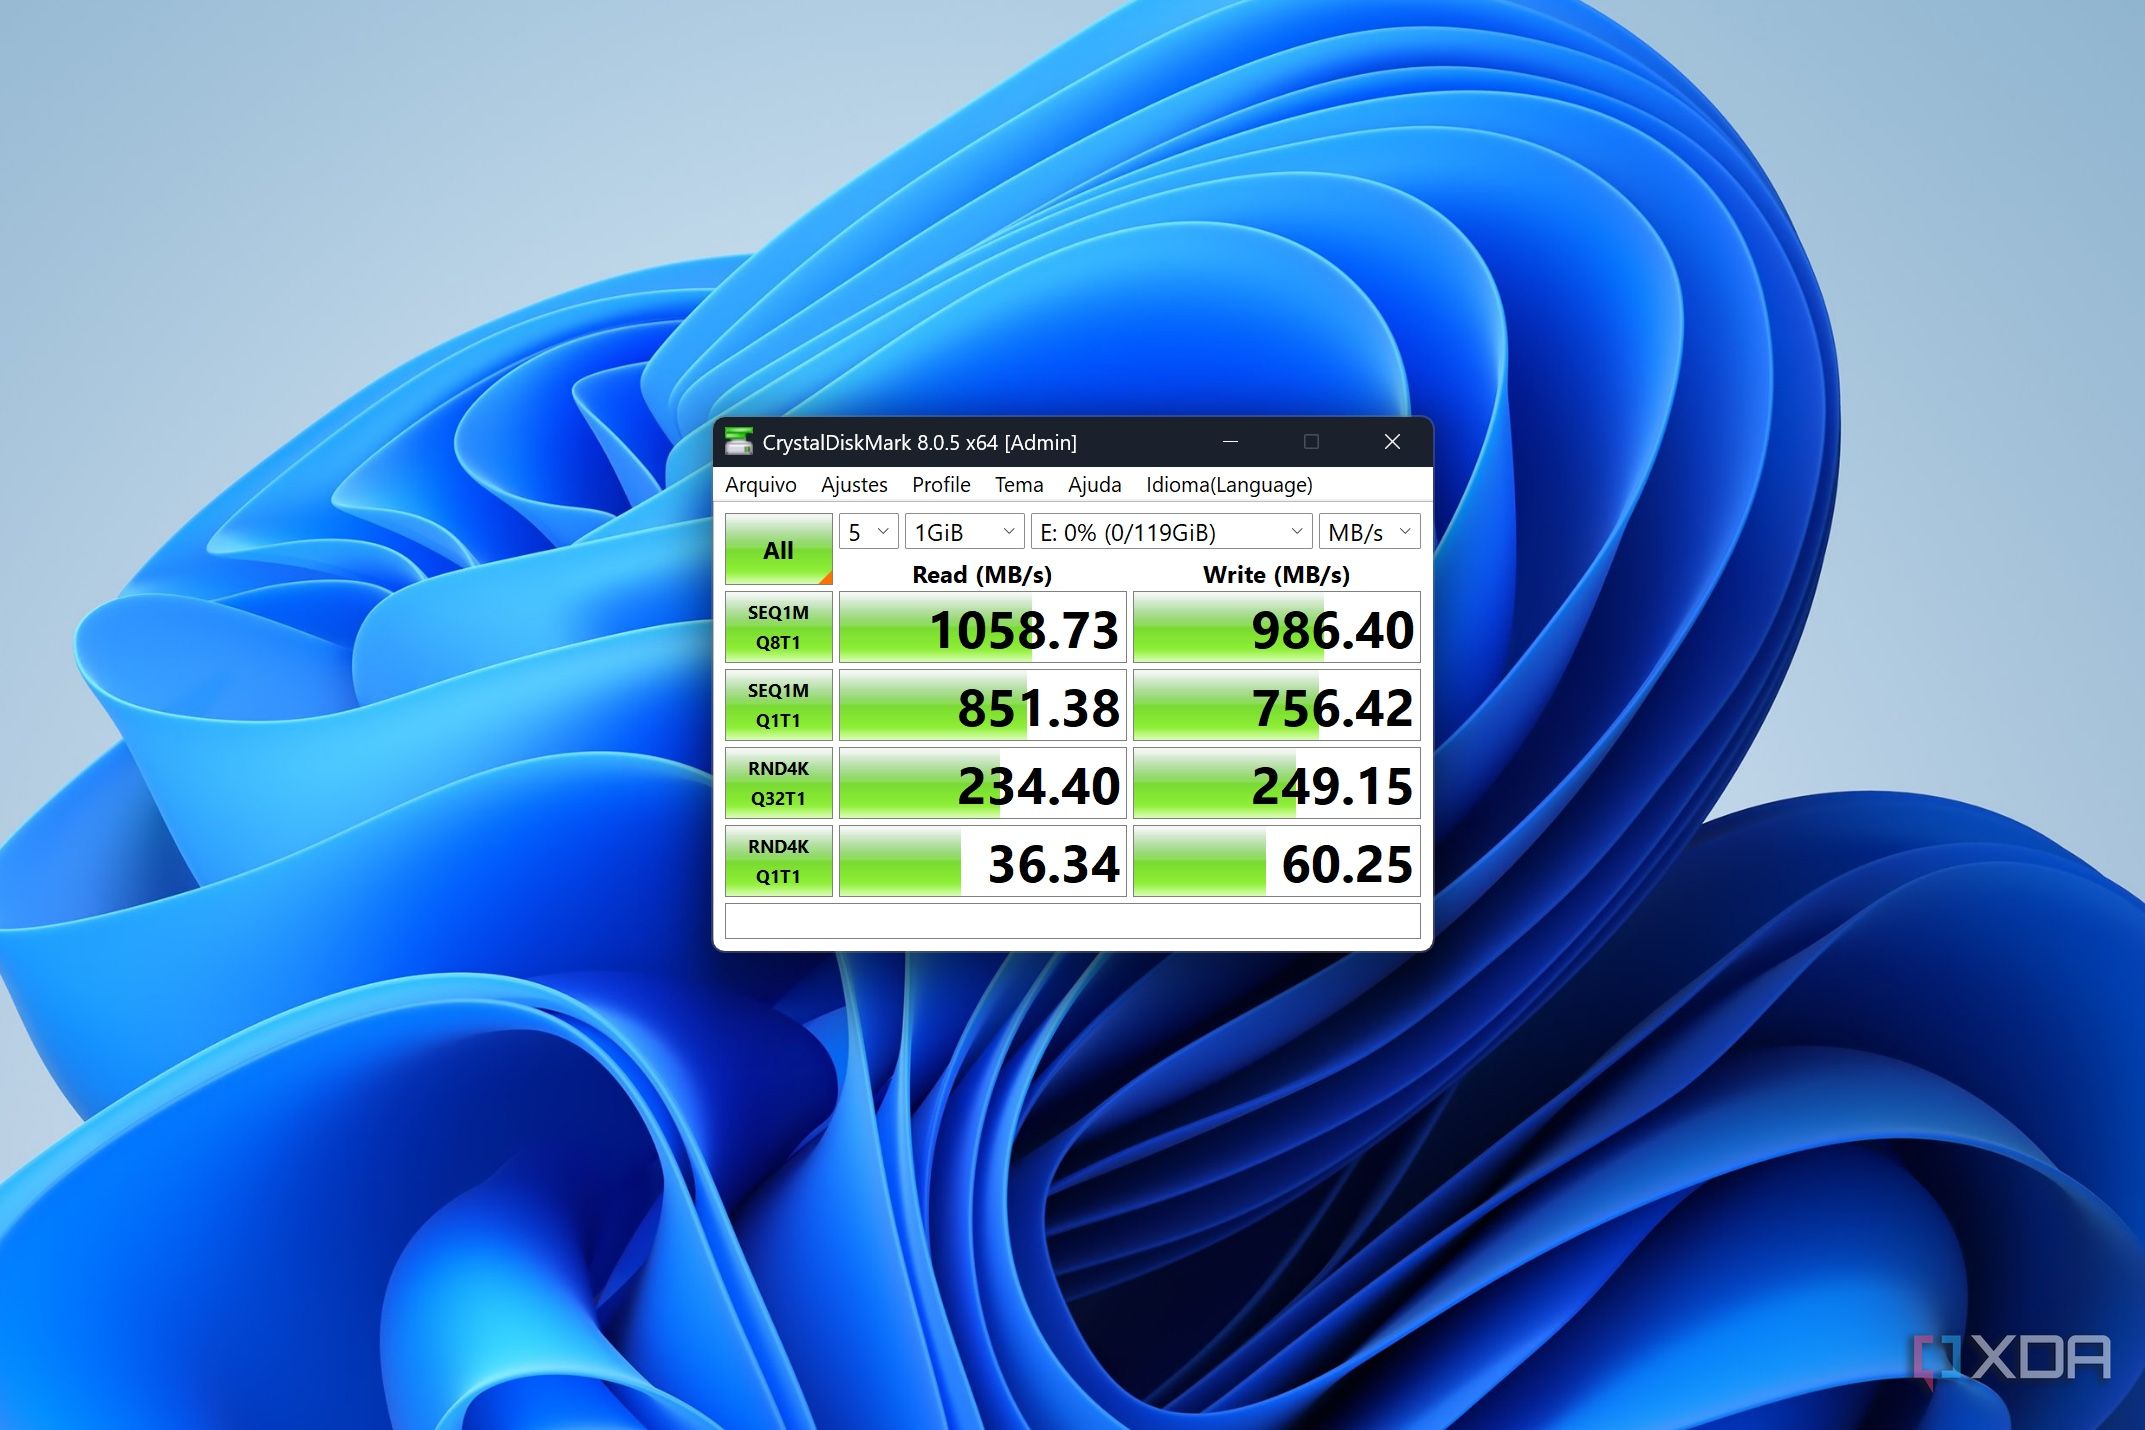
Task: Click the empty comment field at bottom
Action: 1072,921
